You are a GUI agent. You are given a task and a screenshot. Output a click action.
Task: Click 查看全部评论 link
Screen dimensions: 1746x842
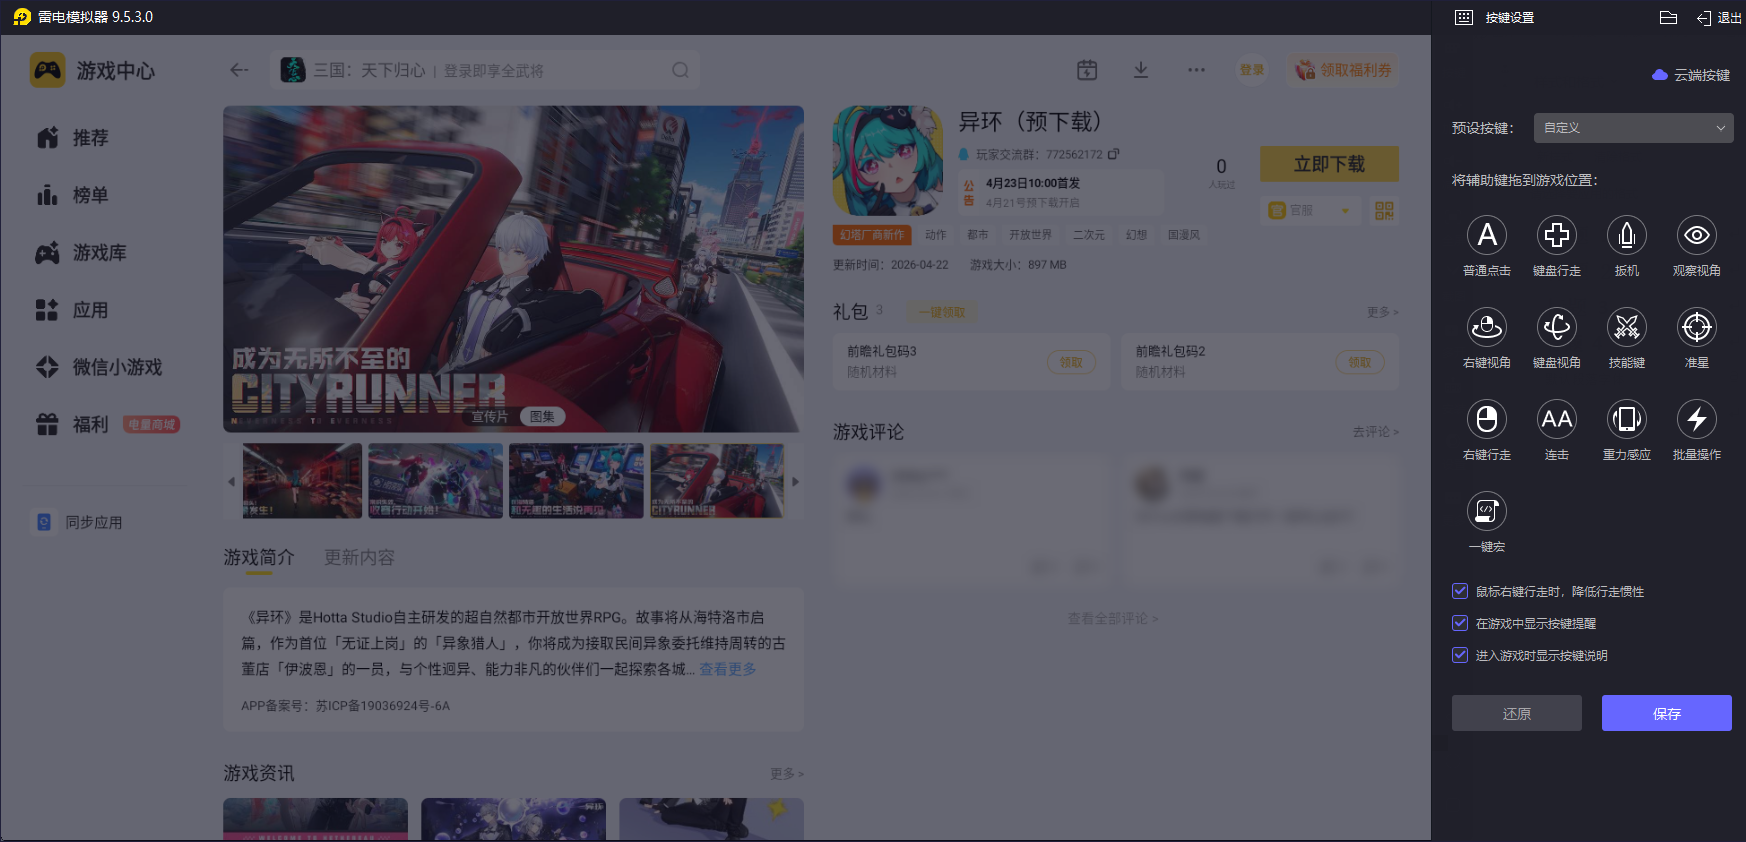point(1112,618)
